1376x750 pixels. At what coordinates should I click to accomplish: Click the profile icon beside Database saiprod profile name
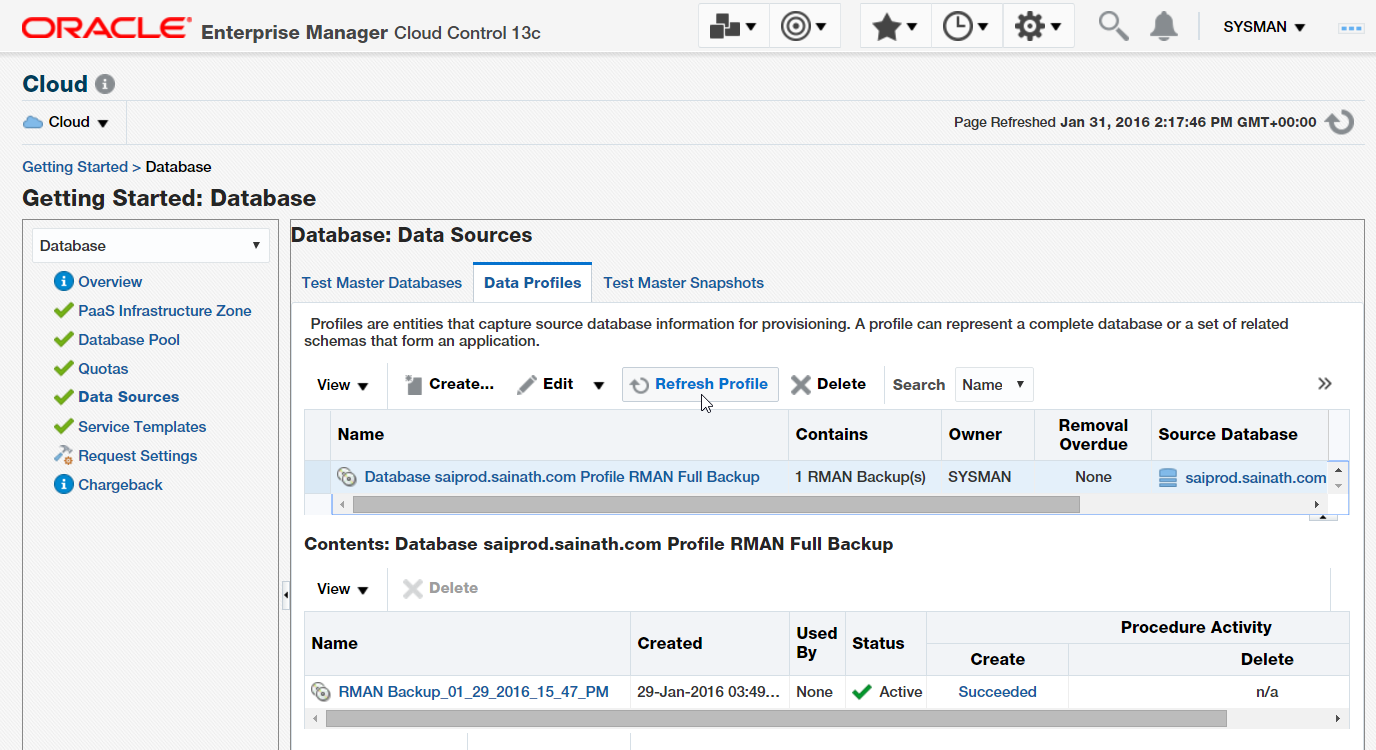(347, 477)
